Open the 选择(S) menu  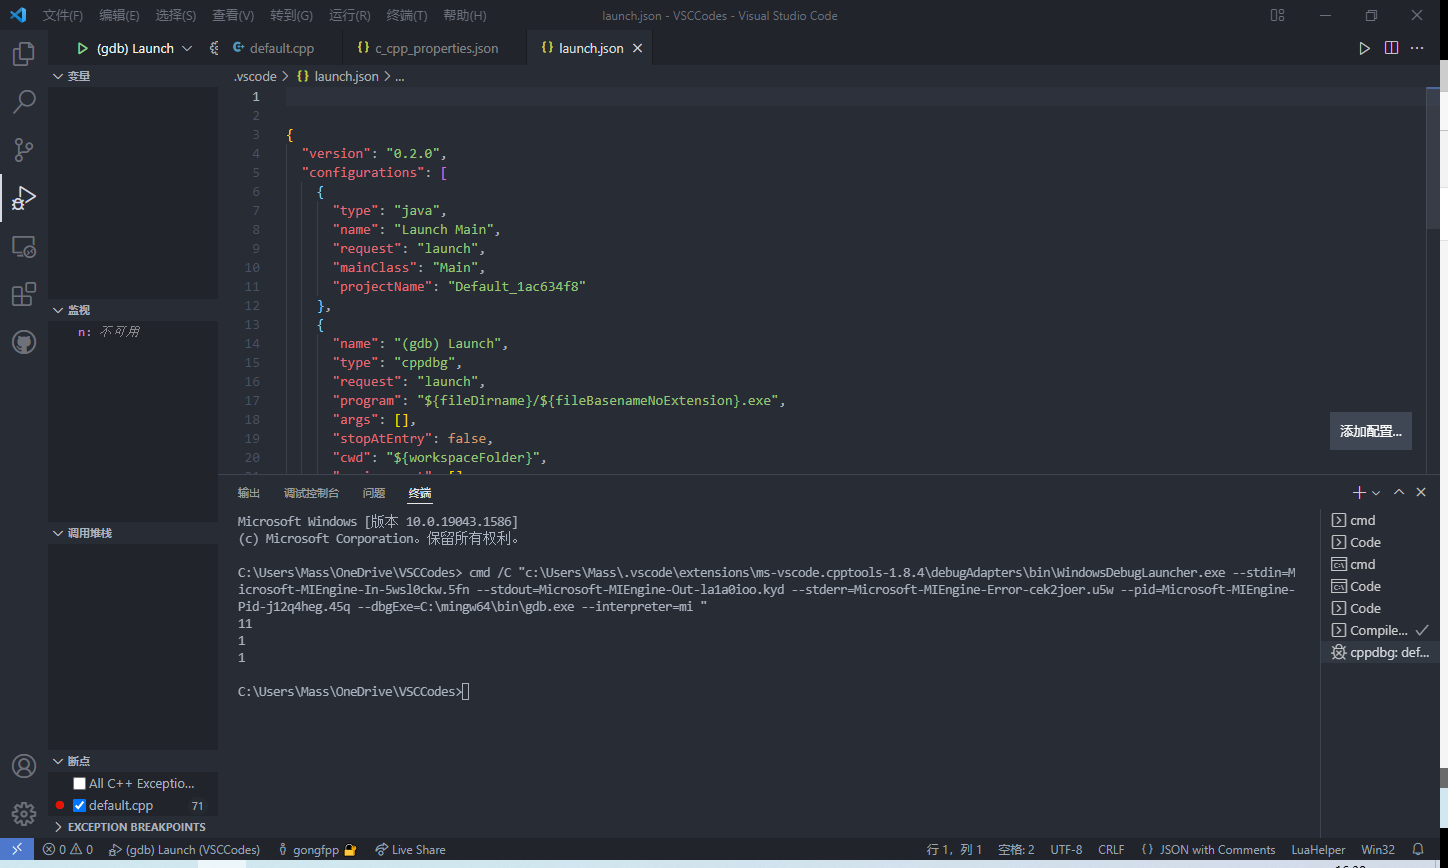(176, 16)
